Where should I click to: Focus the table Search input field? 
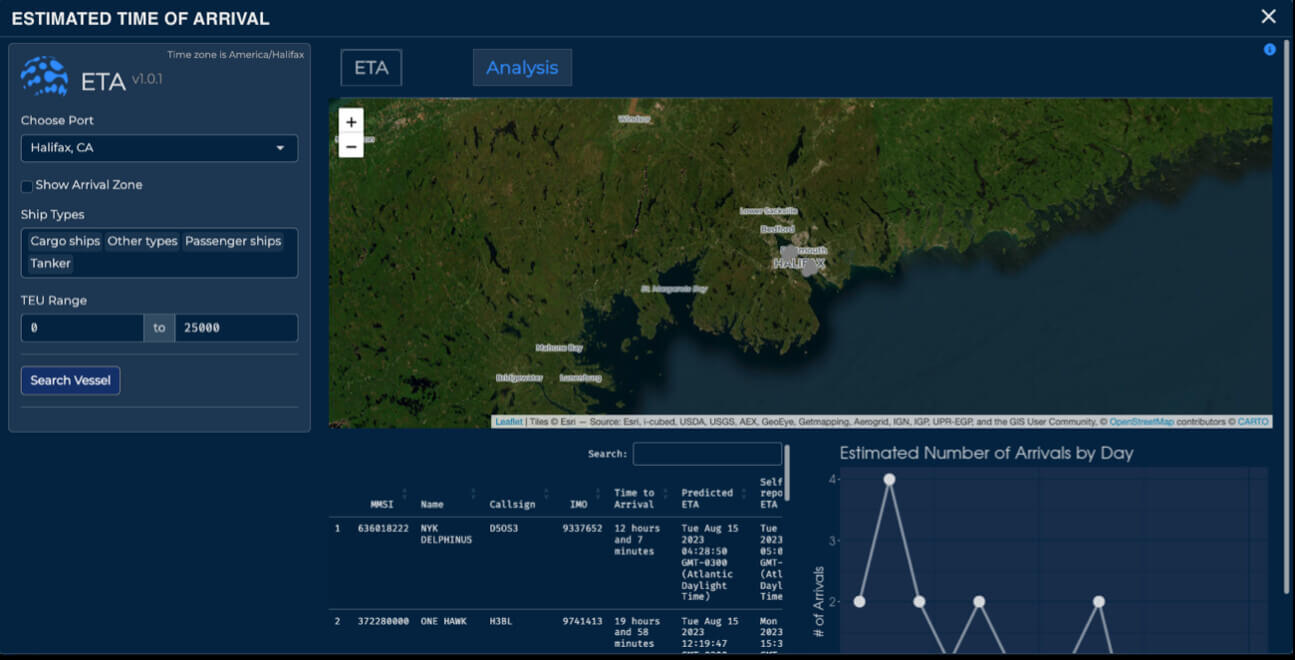[x=707, y=454]
